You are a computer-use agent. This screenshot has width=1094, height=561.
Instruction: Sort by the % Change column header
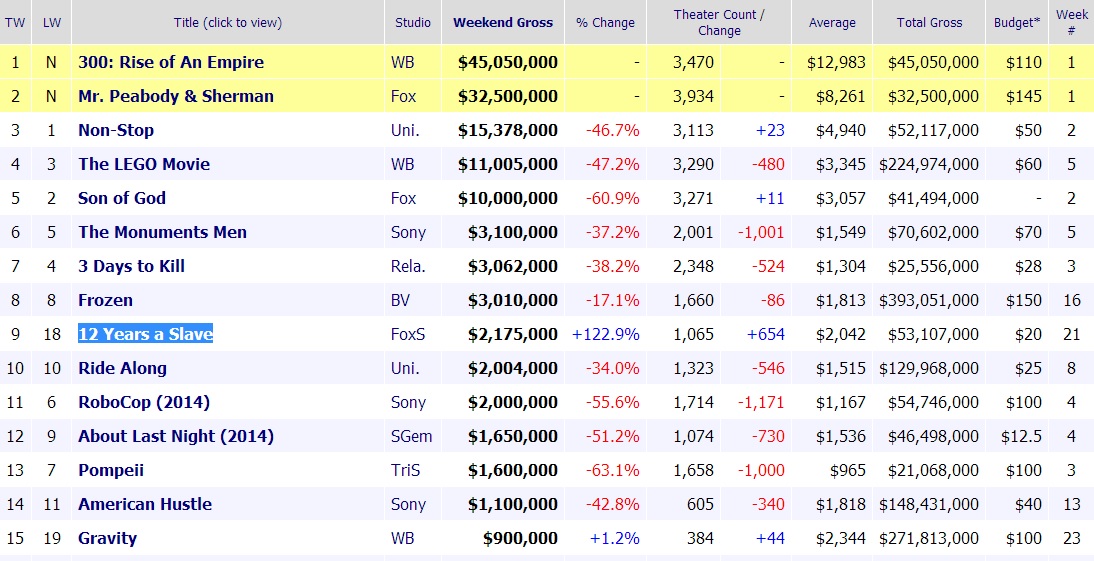point(605,22)
